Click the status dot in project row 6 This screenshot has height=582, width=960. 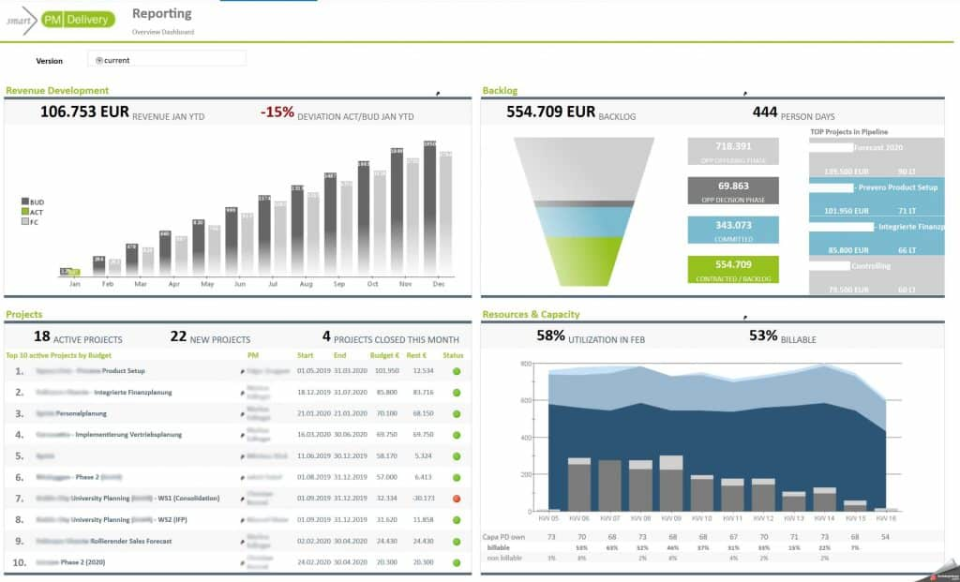pyautogui.click(x=457, y=478)
